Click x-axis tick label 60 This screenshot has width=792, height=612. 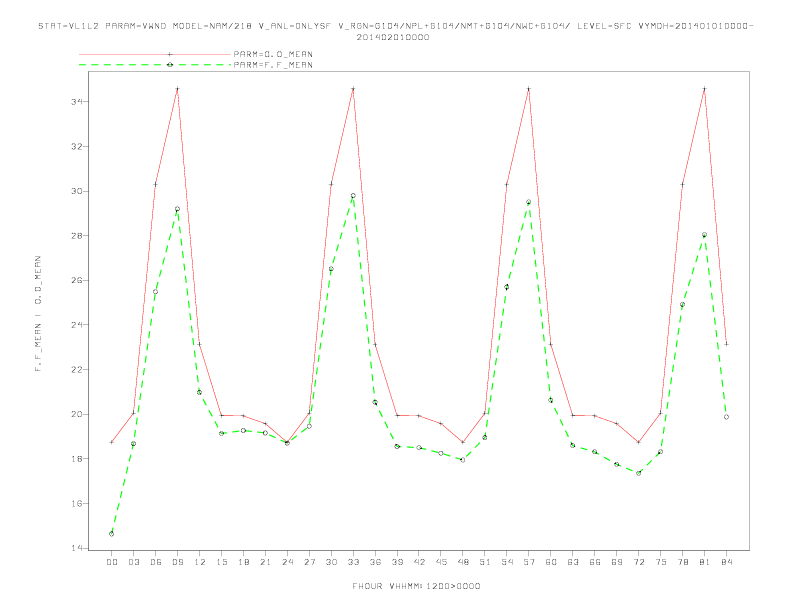[551, 562]
